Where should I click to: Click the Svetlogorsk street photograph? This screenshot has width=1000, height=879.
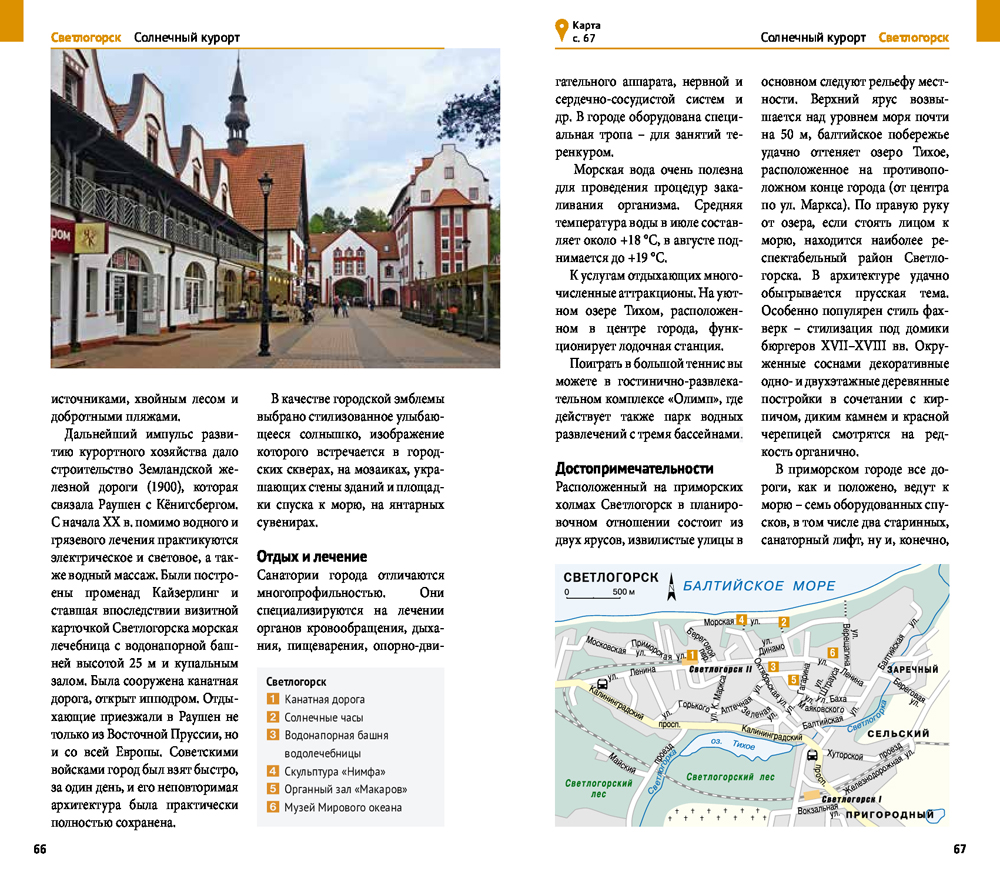click(x=275, y=208)
